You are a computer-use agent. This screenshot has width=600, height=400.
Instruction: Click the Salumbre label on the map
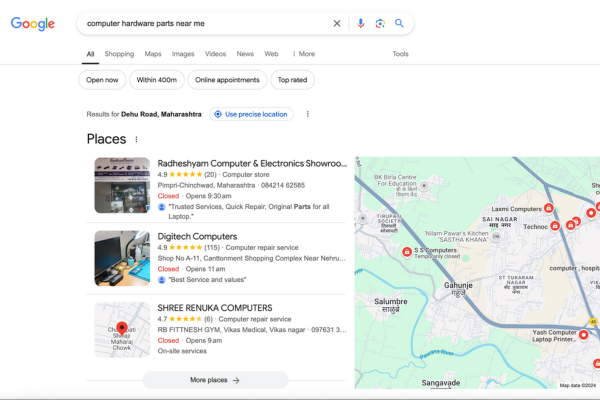tap(391, 305)
